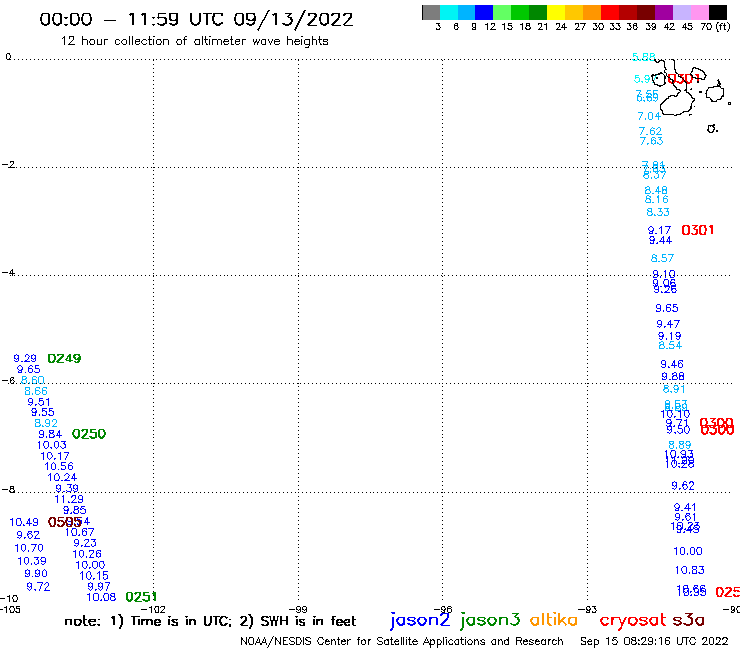Click the '-102' longitude axis label
Image resolution: width=740 pixels, height=650 pixels.
click(x=154, y=609)
